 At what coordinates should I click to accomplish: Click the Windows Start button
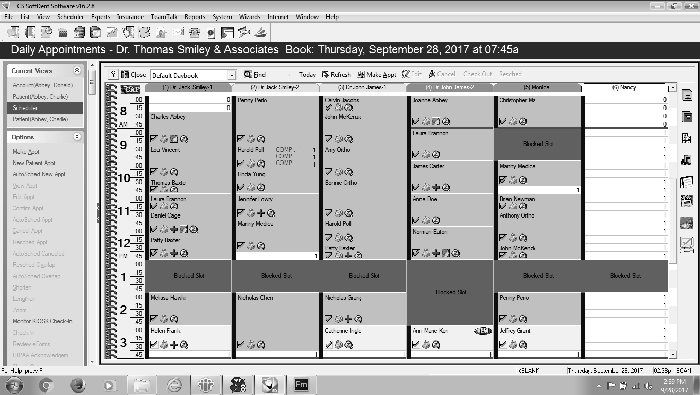[14, 385]
